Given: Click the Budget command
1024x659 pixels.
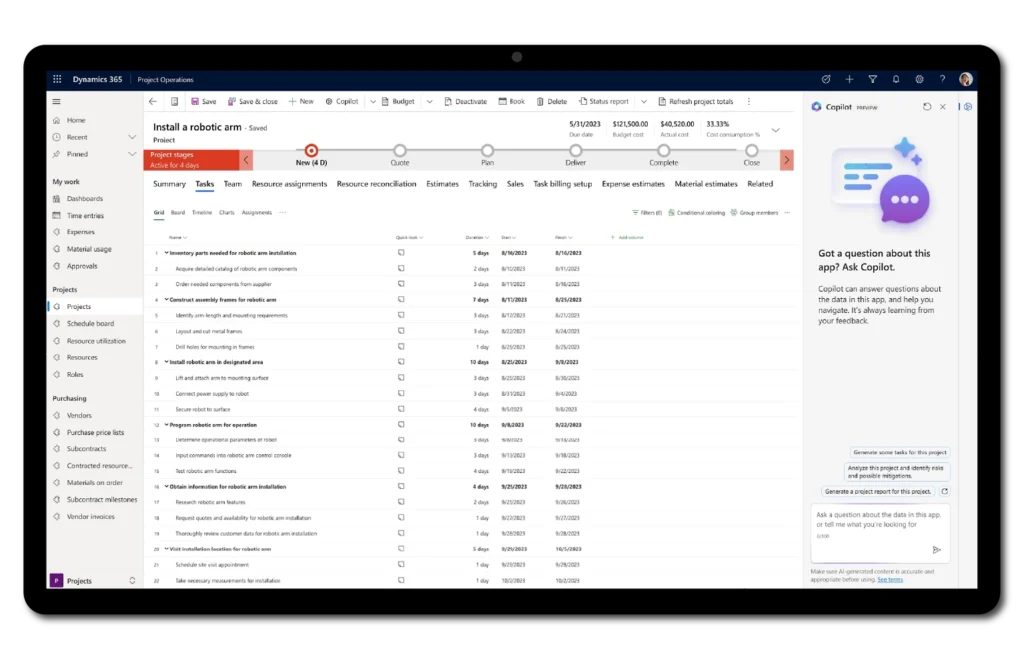Looking at the screenshot, I should pos(398,101).
